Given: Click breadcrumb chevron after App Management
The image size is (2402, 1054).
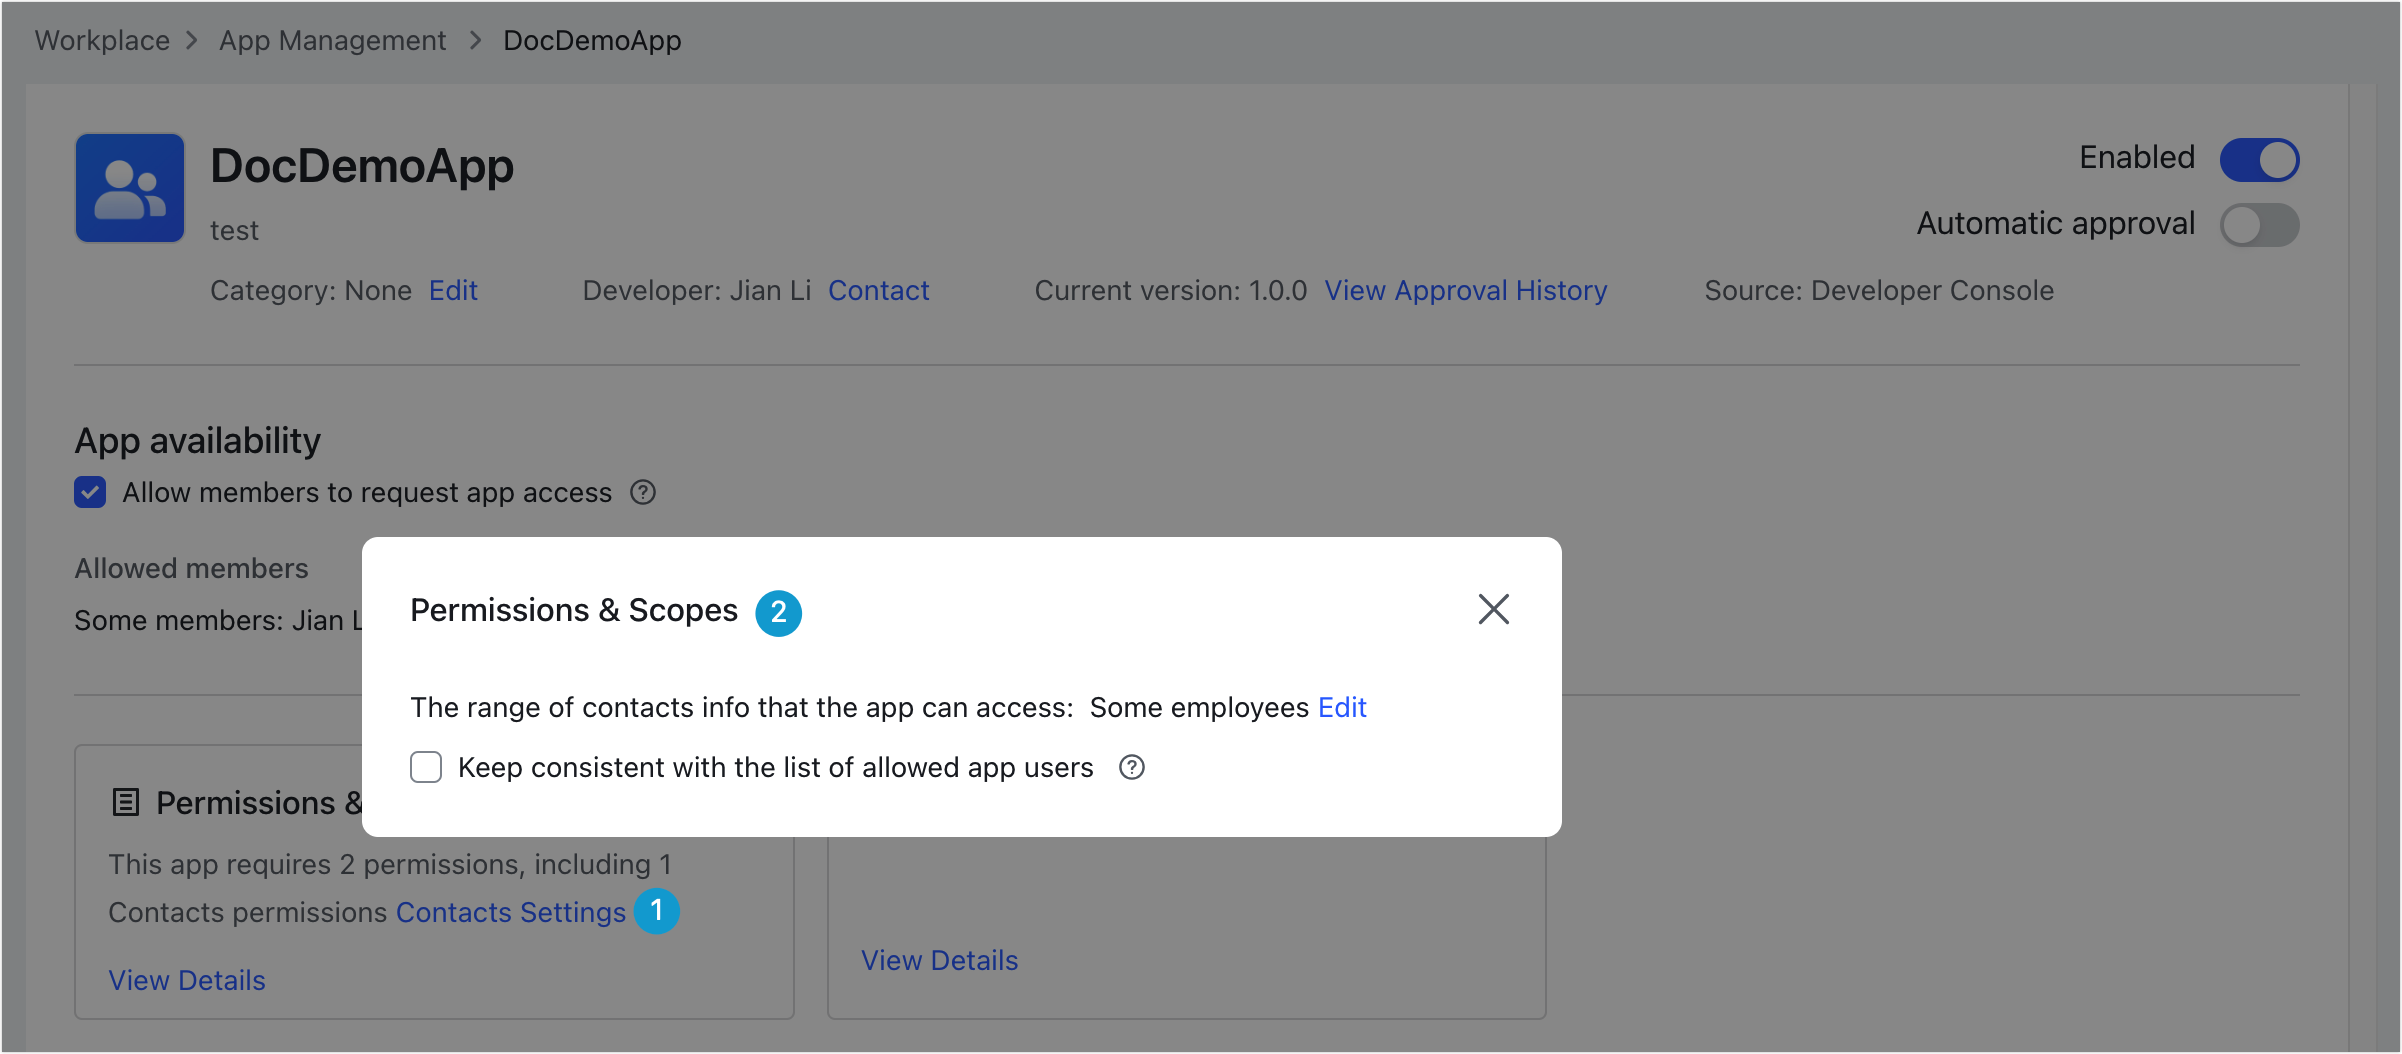Looking at the screenshot, I should point(475,41).
